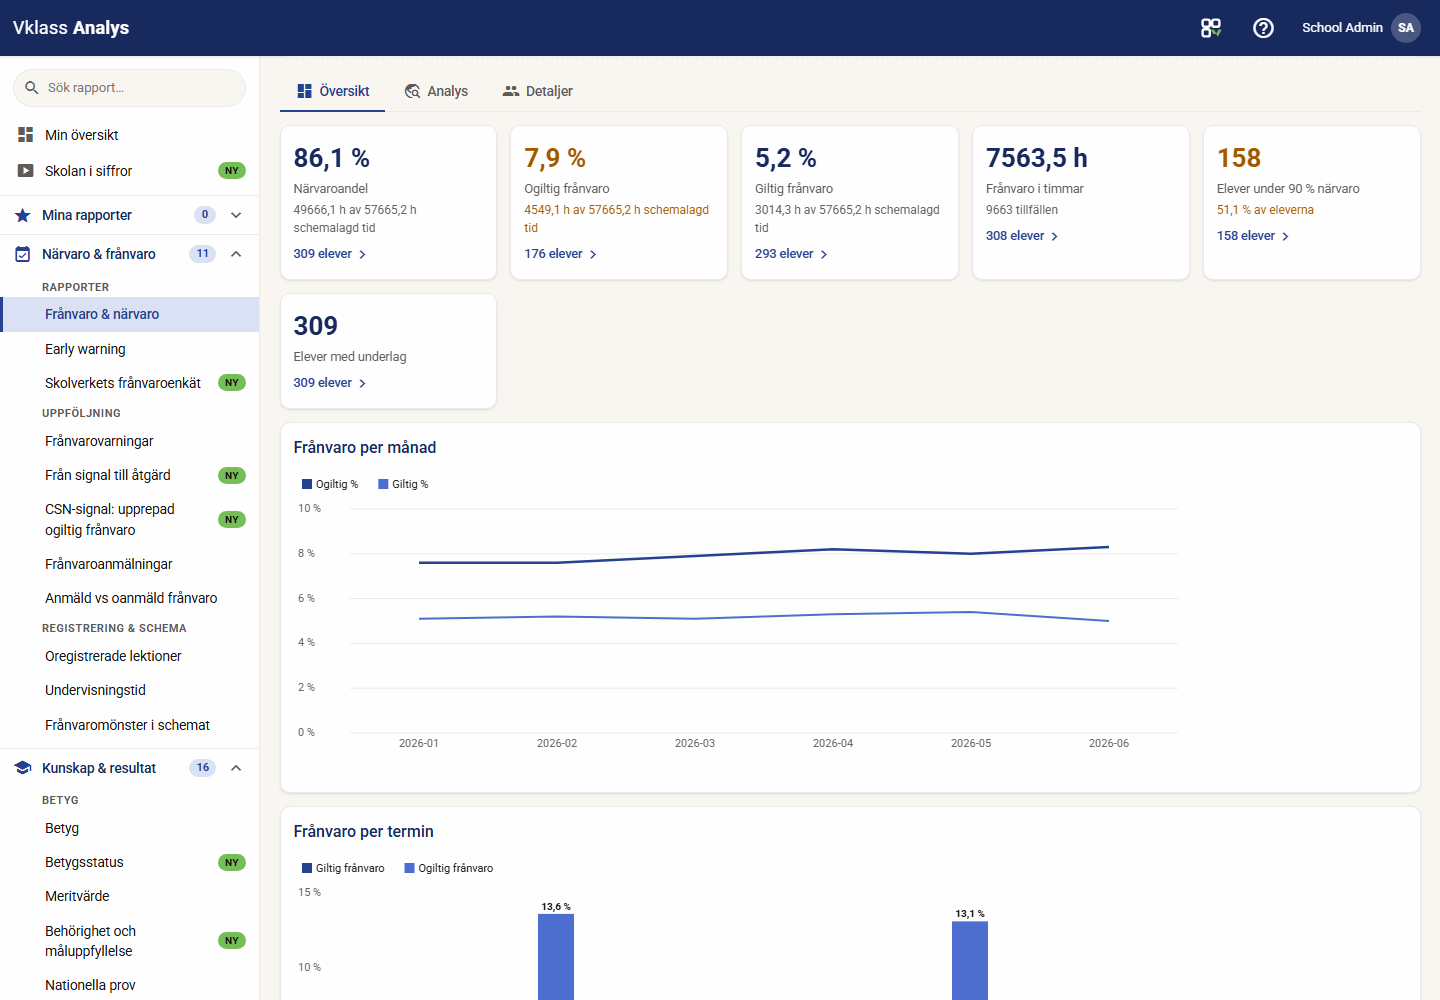Click the School Admin user name
Screen dimensions: 1440x1000
(1342, 28)
